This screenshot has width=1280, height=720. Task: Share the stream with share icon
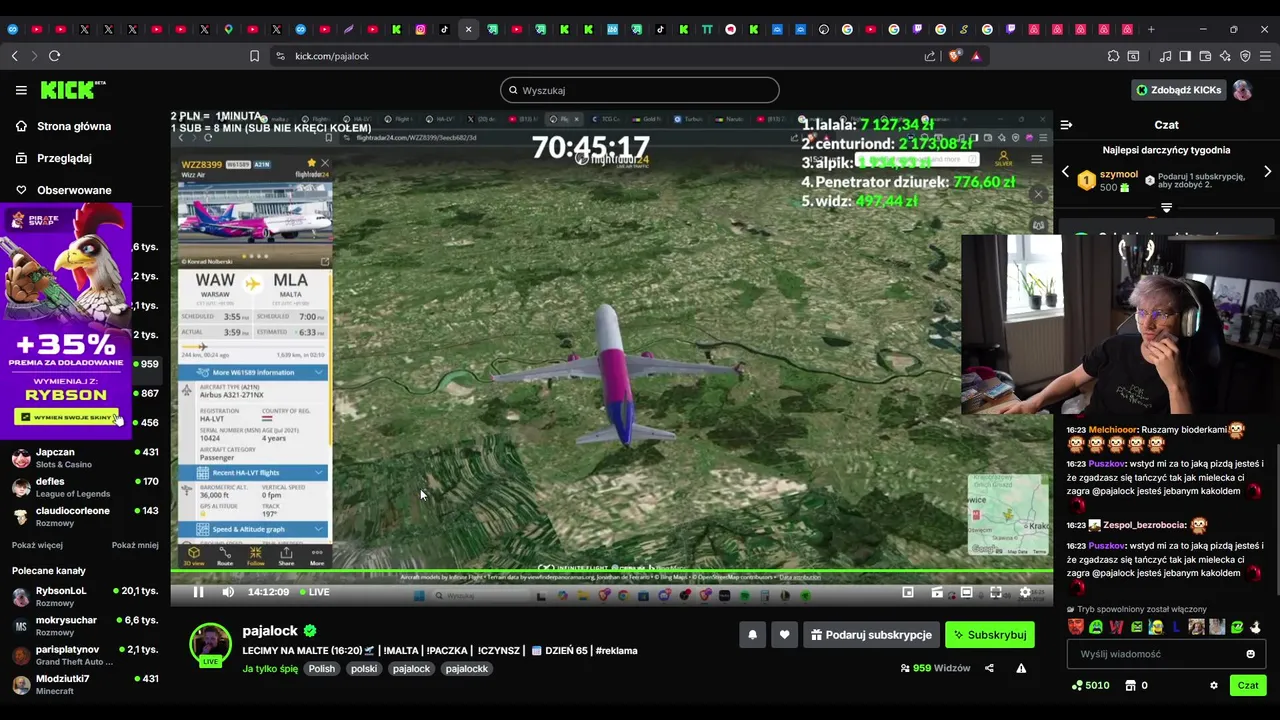[989, 668]
